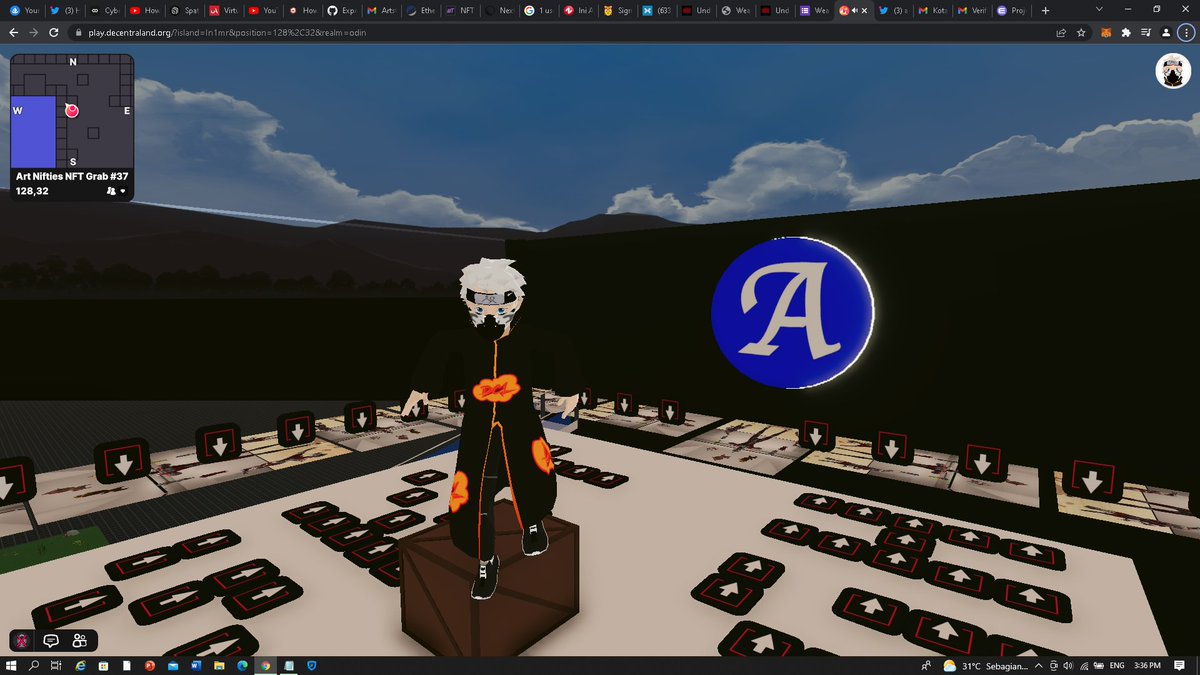Open the Chrome profile icon in toolbar
1200x675 pixels.
click(x=1166, y=32)
